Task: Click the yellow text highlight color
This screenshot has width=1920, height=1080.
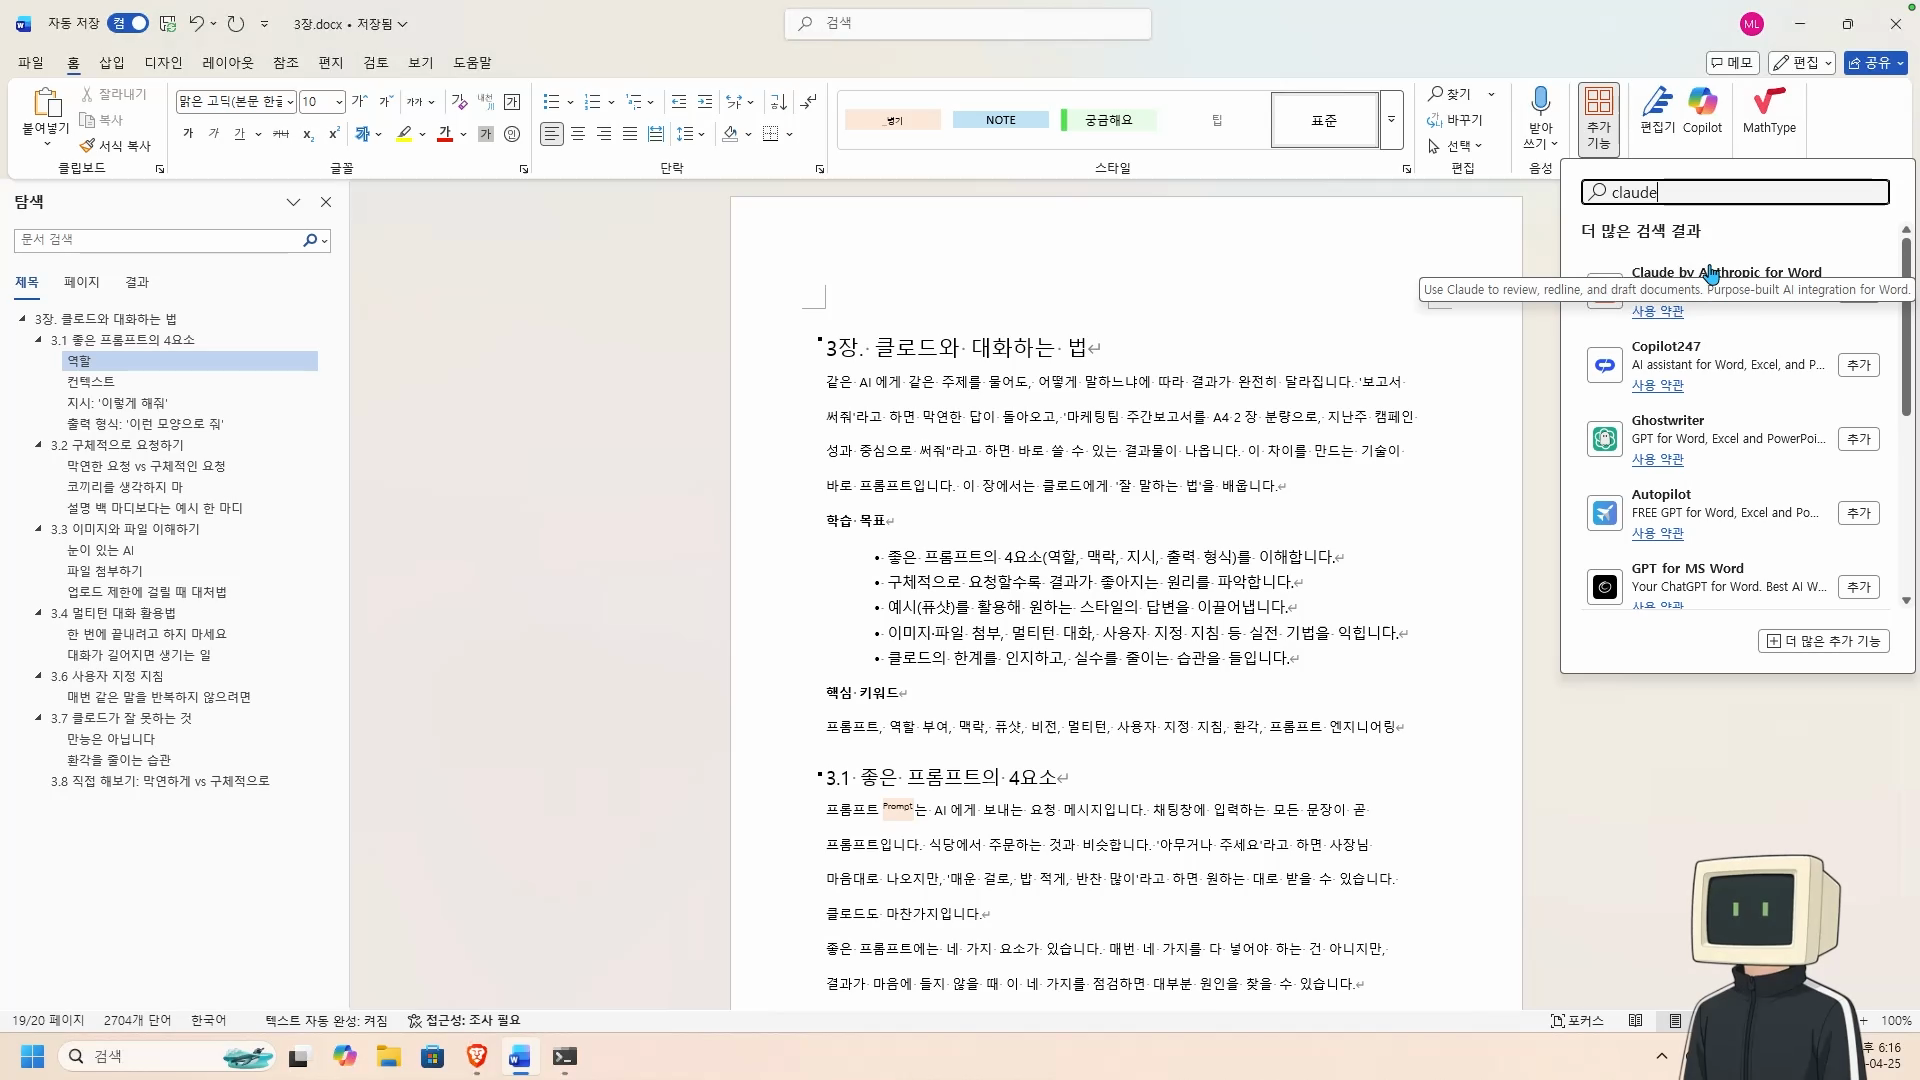Action: point(404,134)
